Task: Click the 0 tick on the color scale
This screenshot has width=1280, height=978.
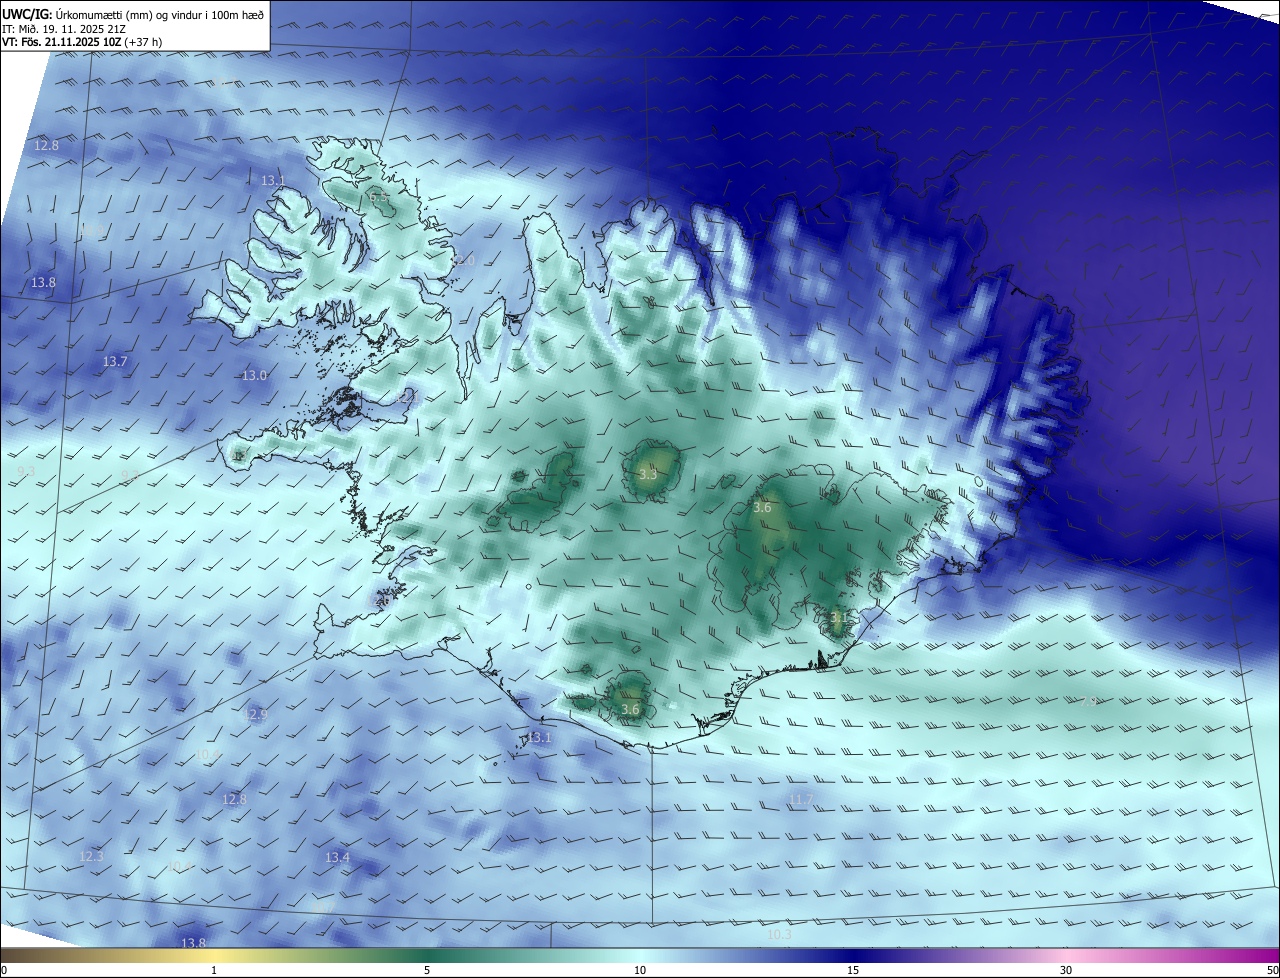Action: pos(3,970)
